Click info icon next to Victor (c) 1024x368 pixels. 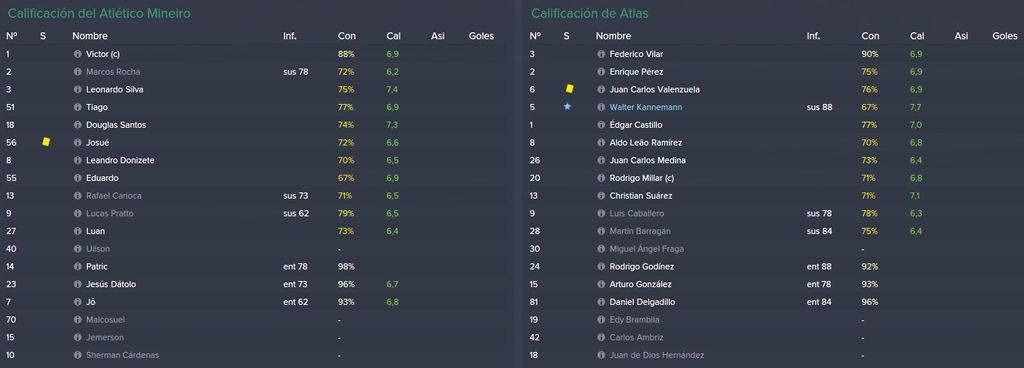[78, 54]
